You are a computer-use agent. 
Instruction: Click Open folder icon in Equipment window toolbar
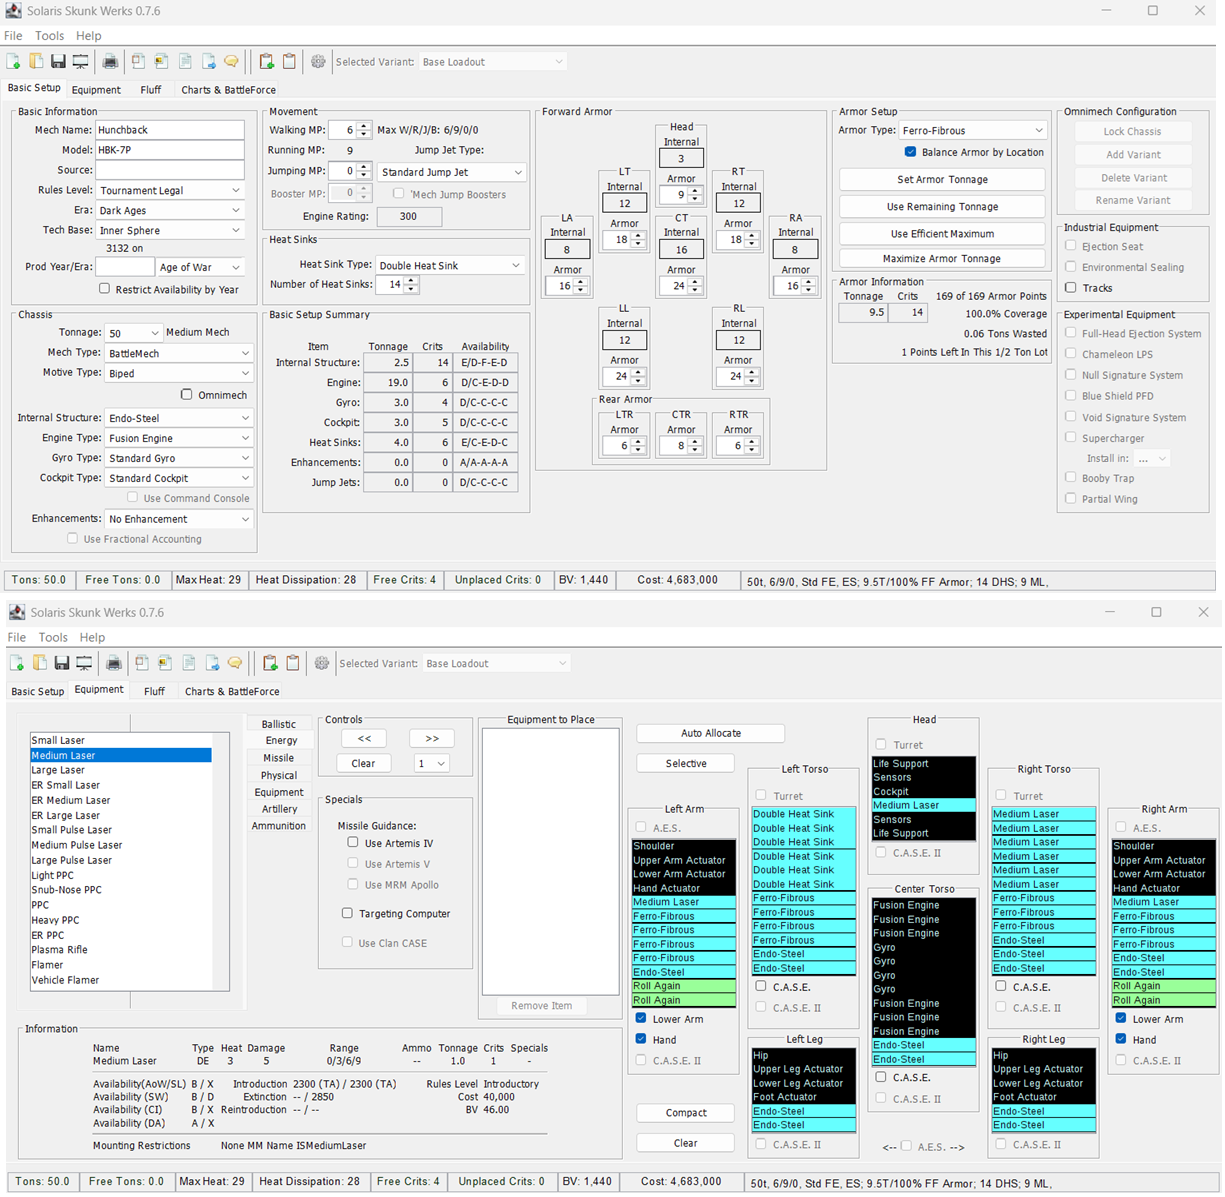pos(39,663)
